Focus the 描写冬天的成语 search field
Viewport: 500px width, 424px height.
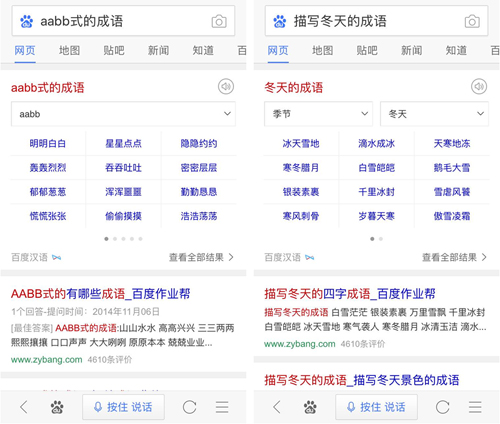click(x=376, y=21)
